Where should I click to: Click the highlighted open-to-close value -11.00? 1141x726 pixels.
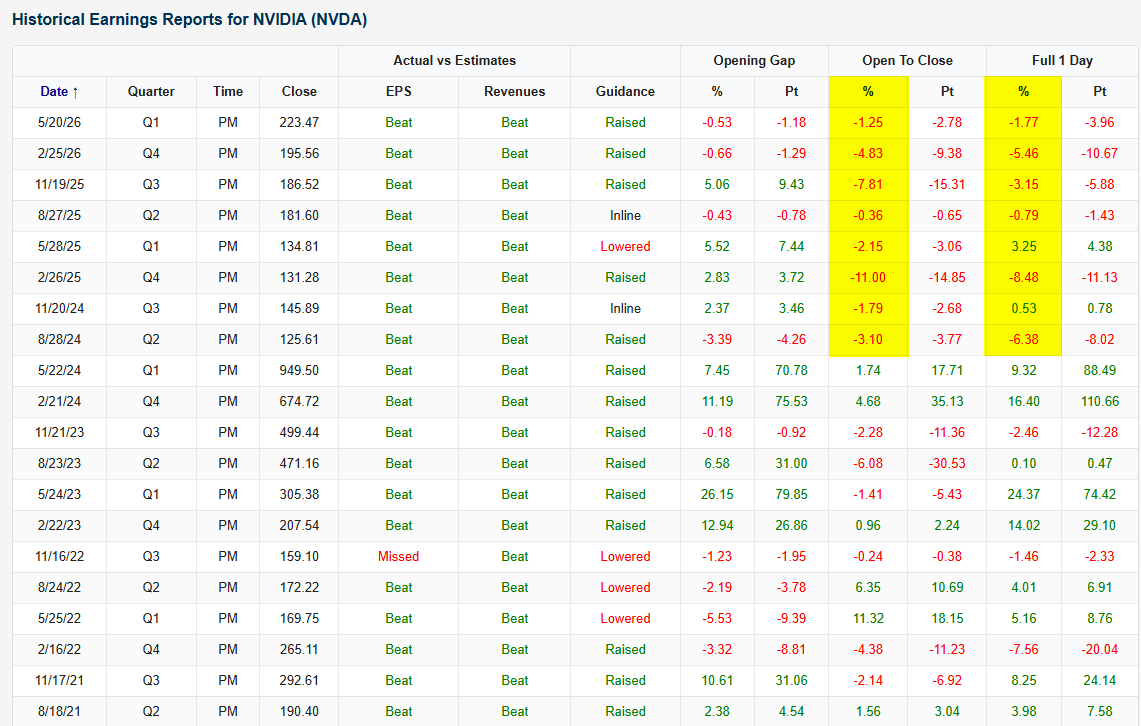click(x=868, y=277)
